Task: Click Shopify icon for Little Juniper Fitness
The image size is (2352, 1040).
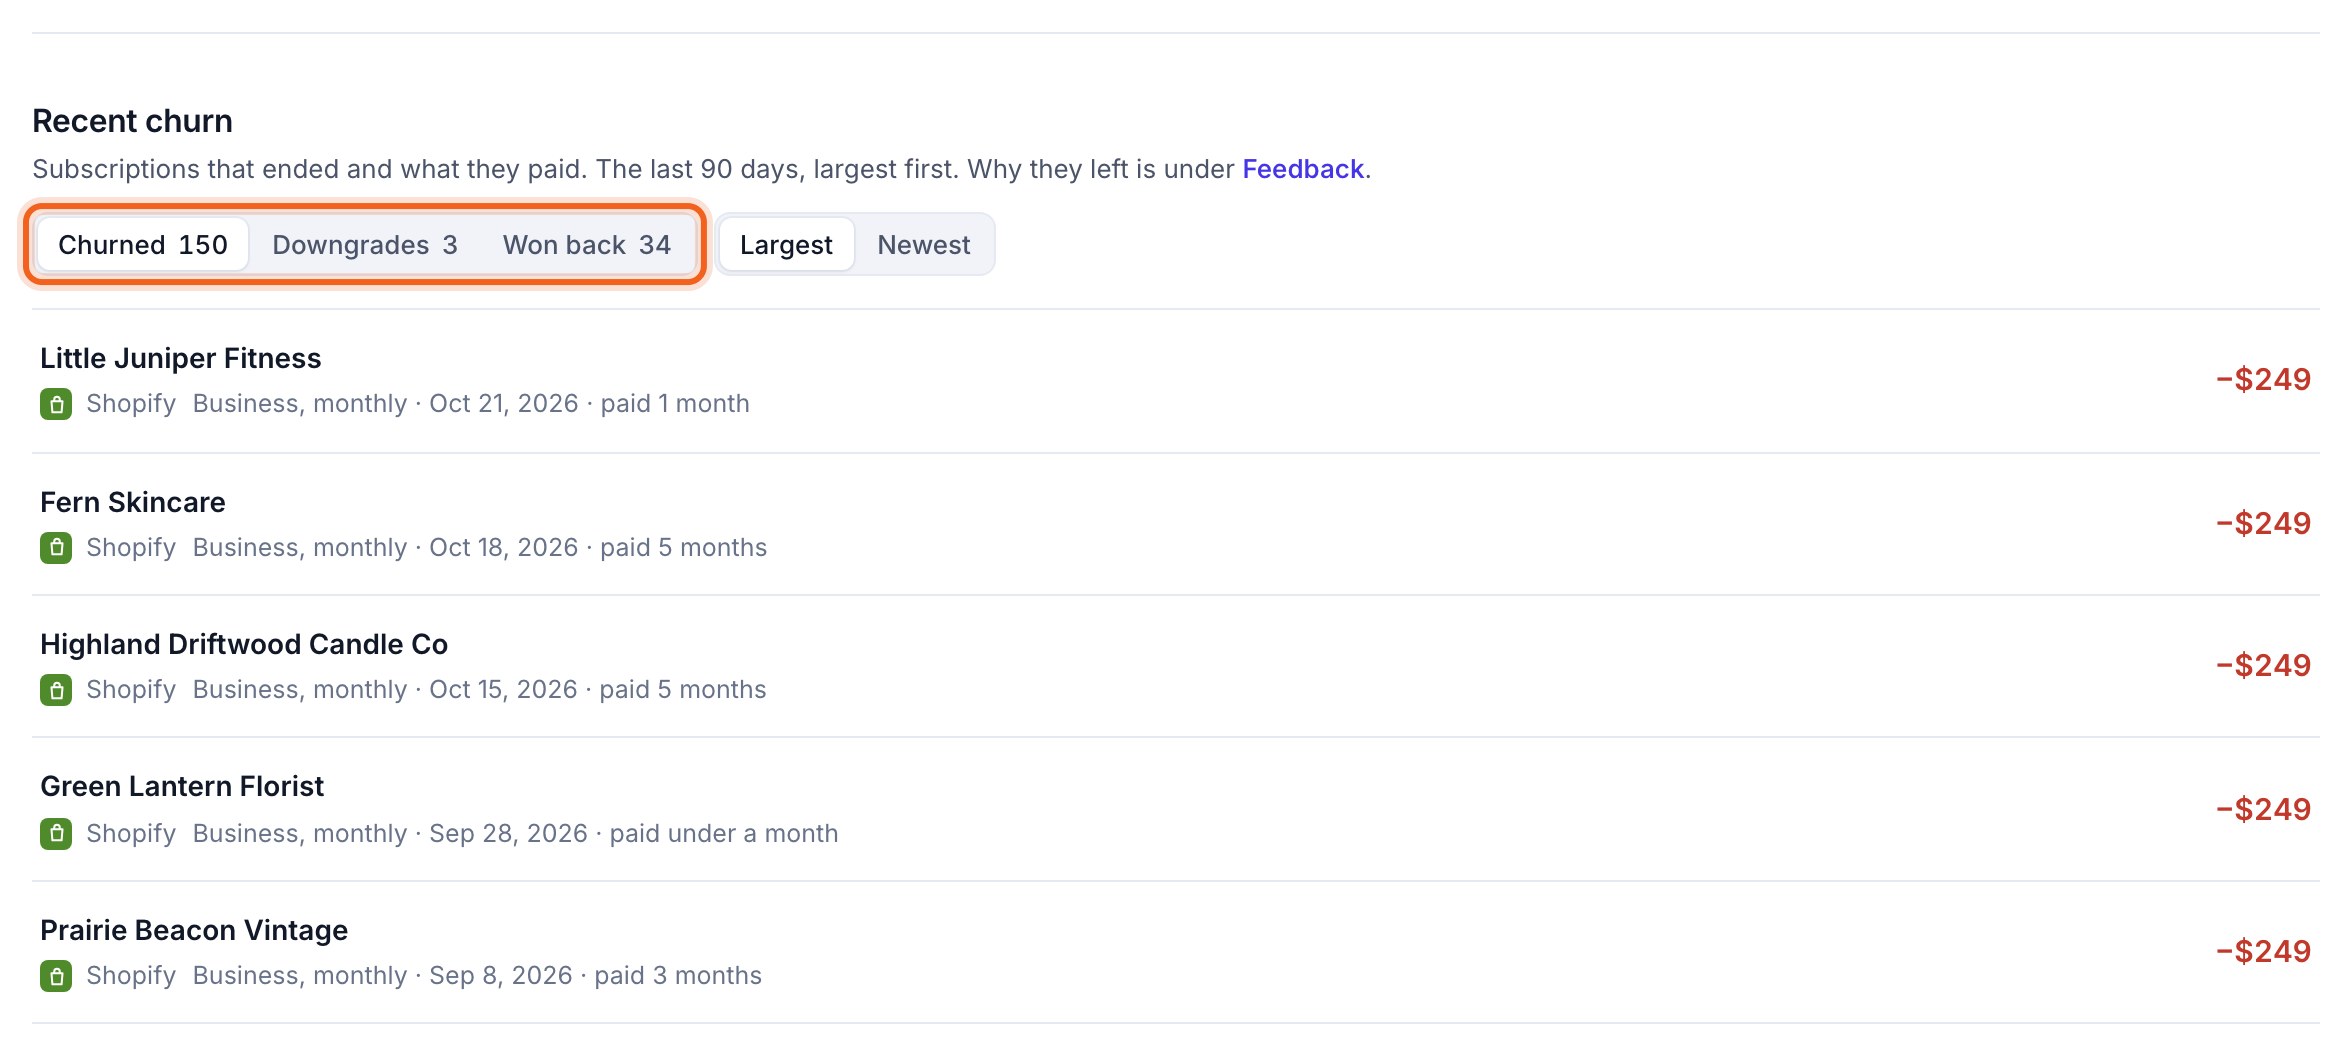Action: pyautogui.click(x=56, y=404)
